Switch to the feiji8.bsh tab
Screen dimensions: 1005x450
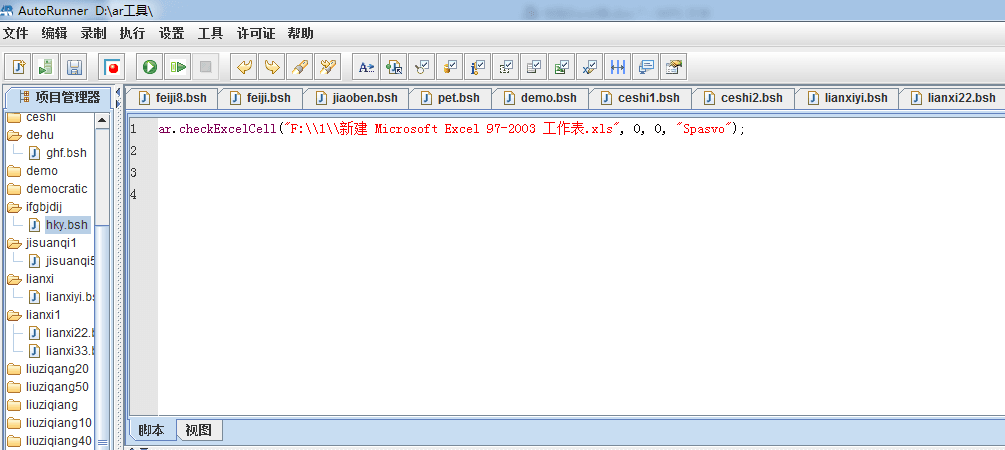tap(172, 98)
